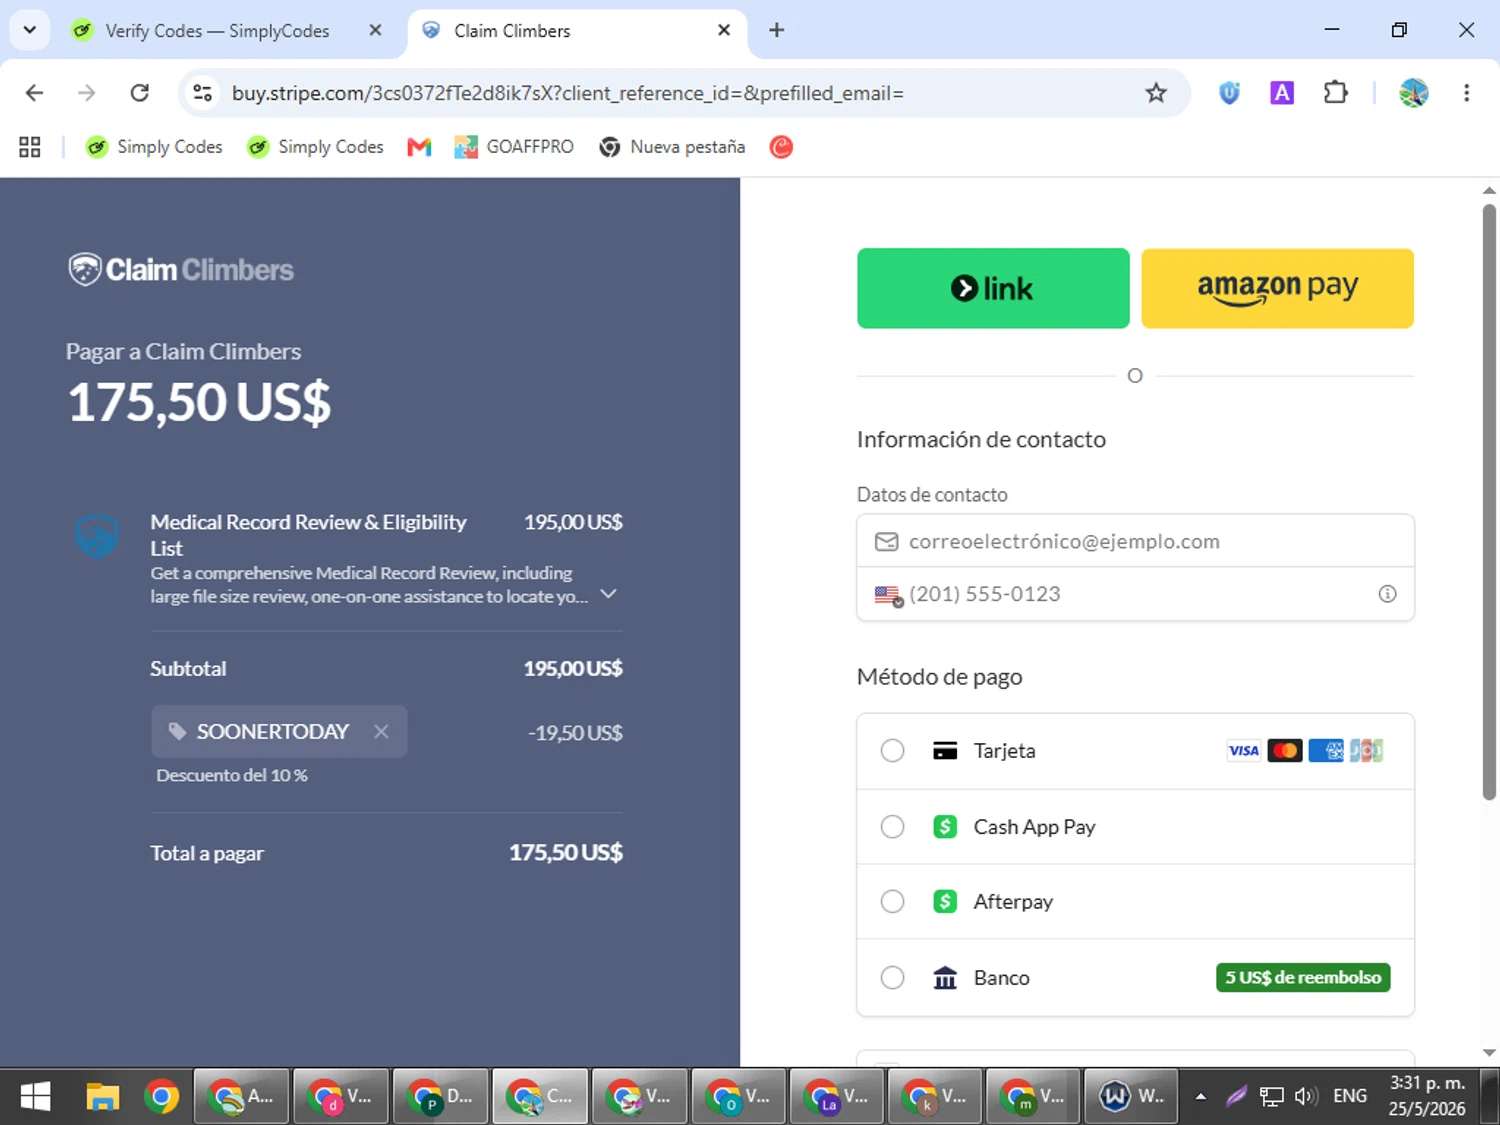
Task: Click the 'Subtotal' label
Action: pyautogui.click(x=188, y=668)
